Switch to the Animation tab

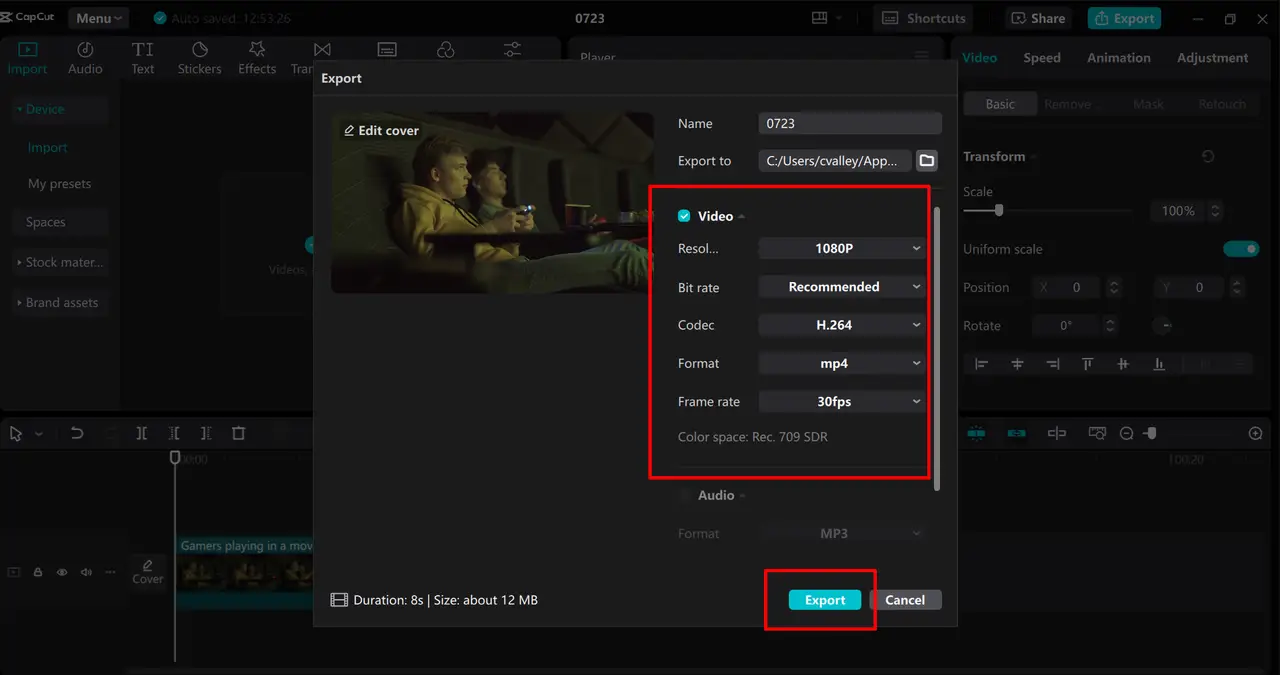pyautogui.click(x=1118, y=58)
